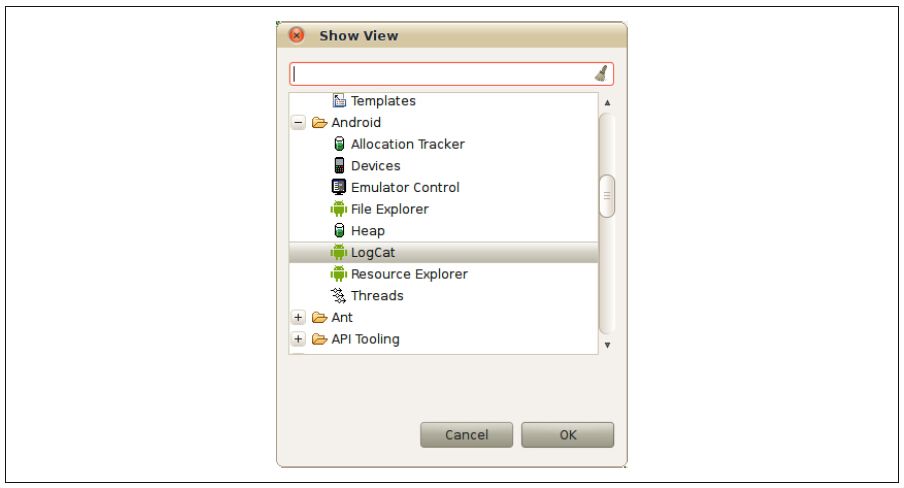Click the File Explorer android icon
904x488 pixels.
click(x=339, y=209)
